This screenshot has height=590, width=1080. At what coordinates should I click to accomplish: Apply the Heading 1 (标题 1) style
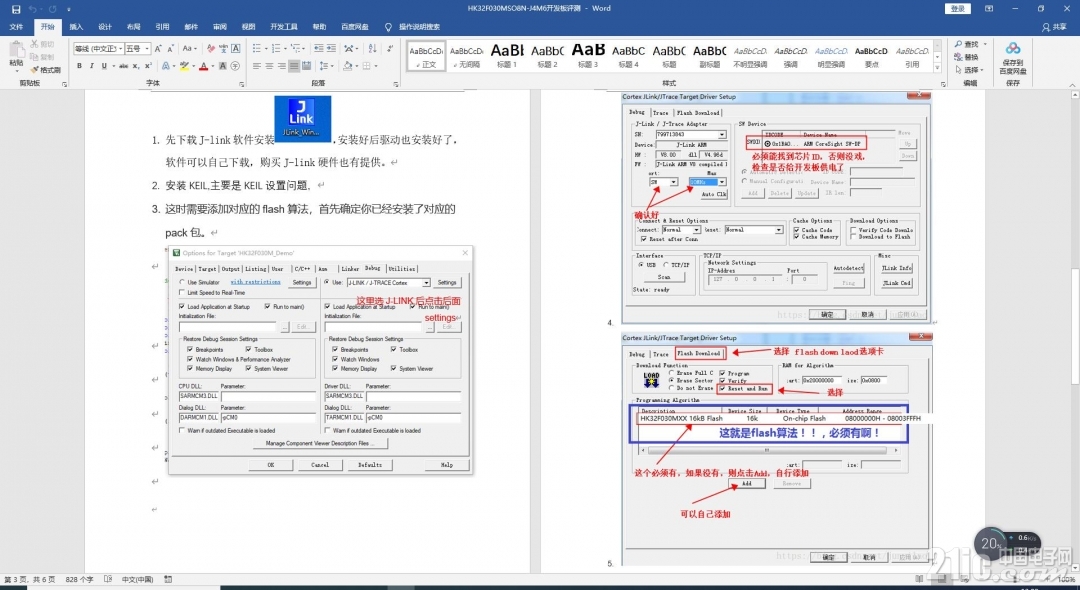tap(507, 56)
